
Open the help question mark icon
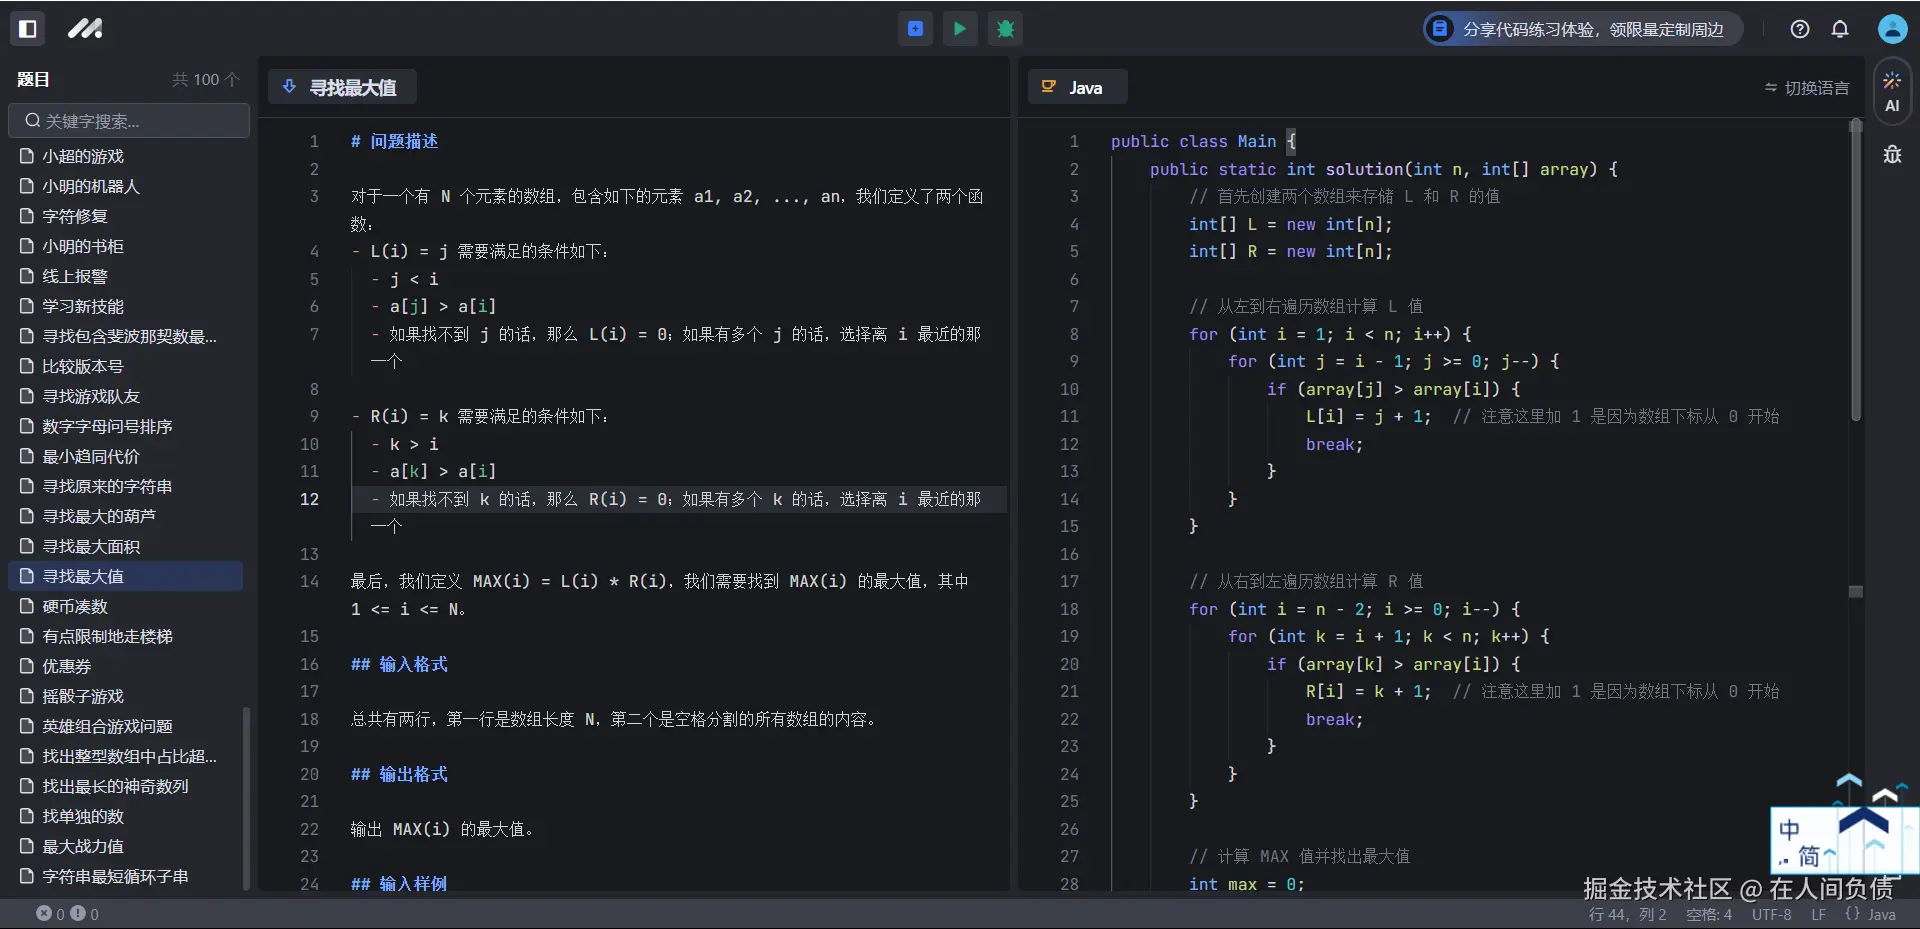coord(1800,29)
